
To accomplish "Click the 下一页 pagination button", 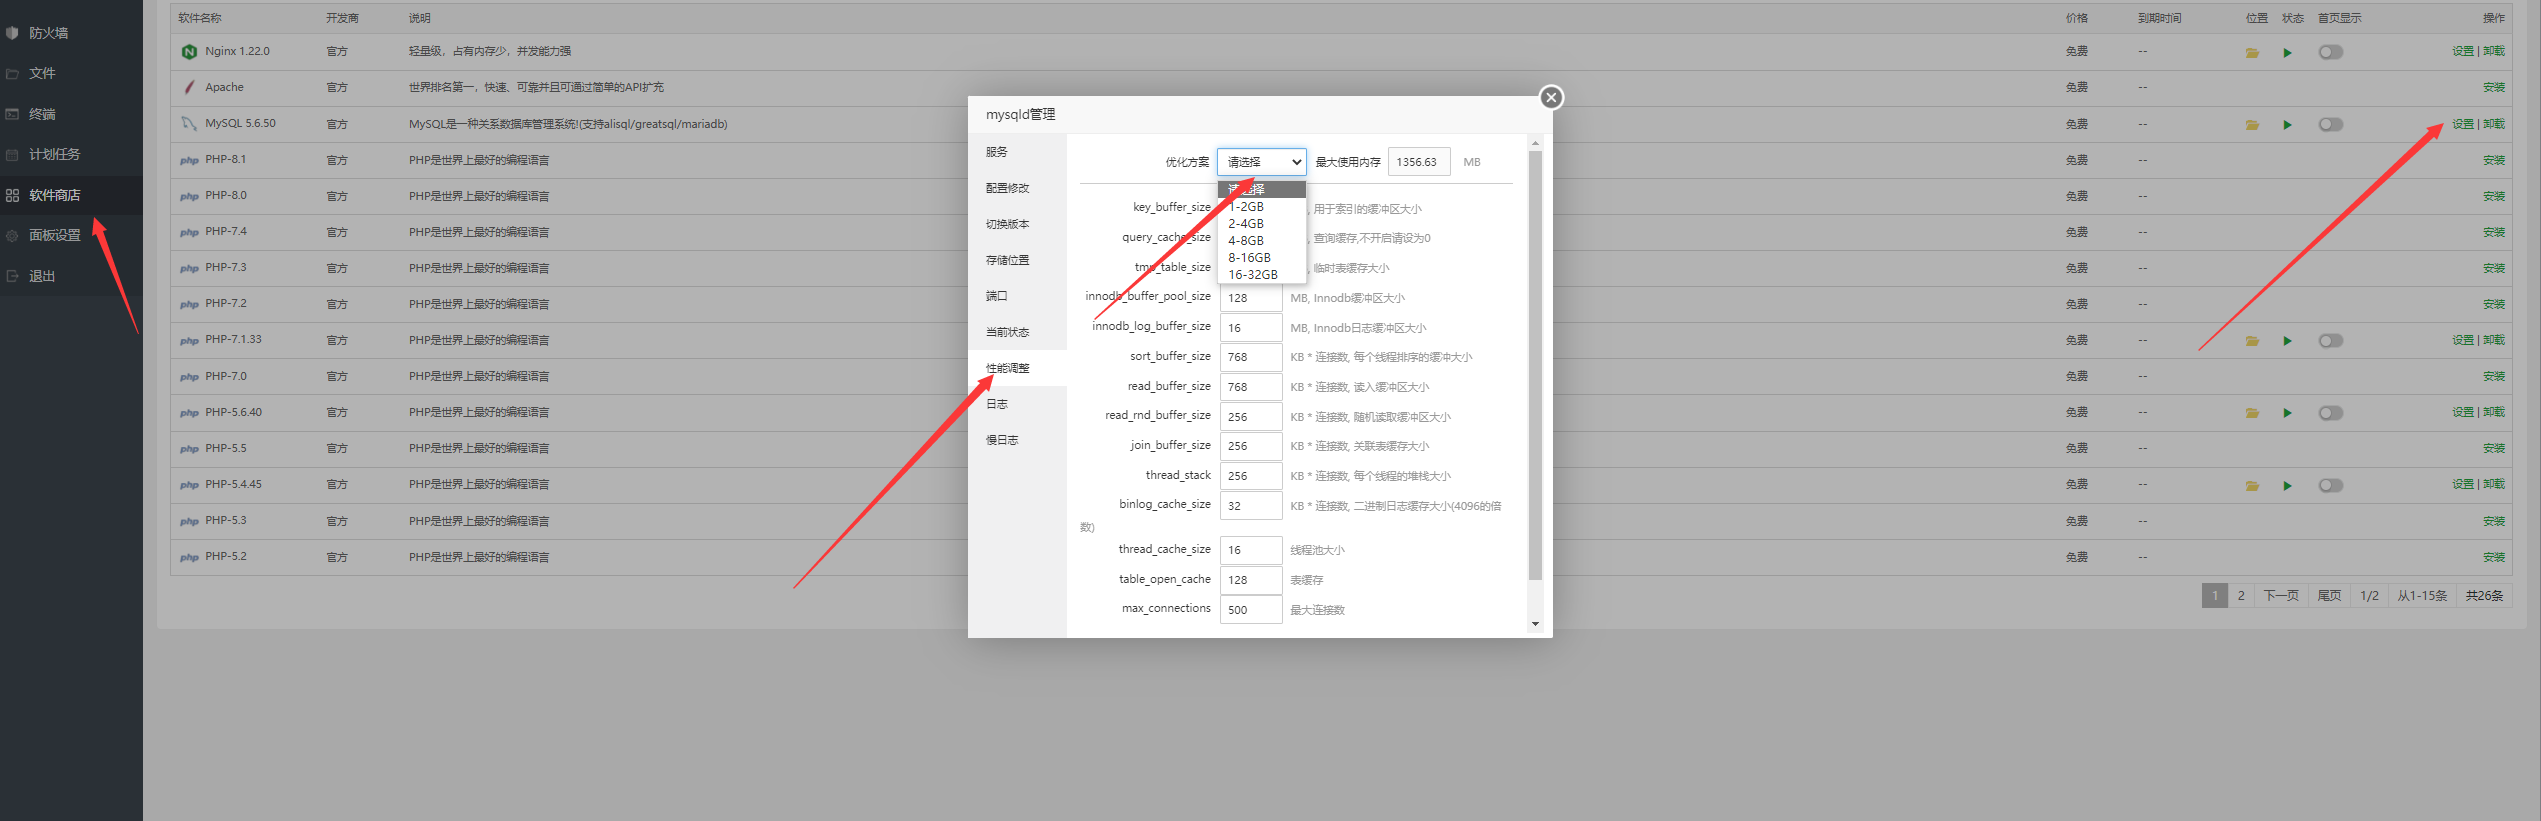I will pyautogui.click(x=2281, y=596).
